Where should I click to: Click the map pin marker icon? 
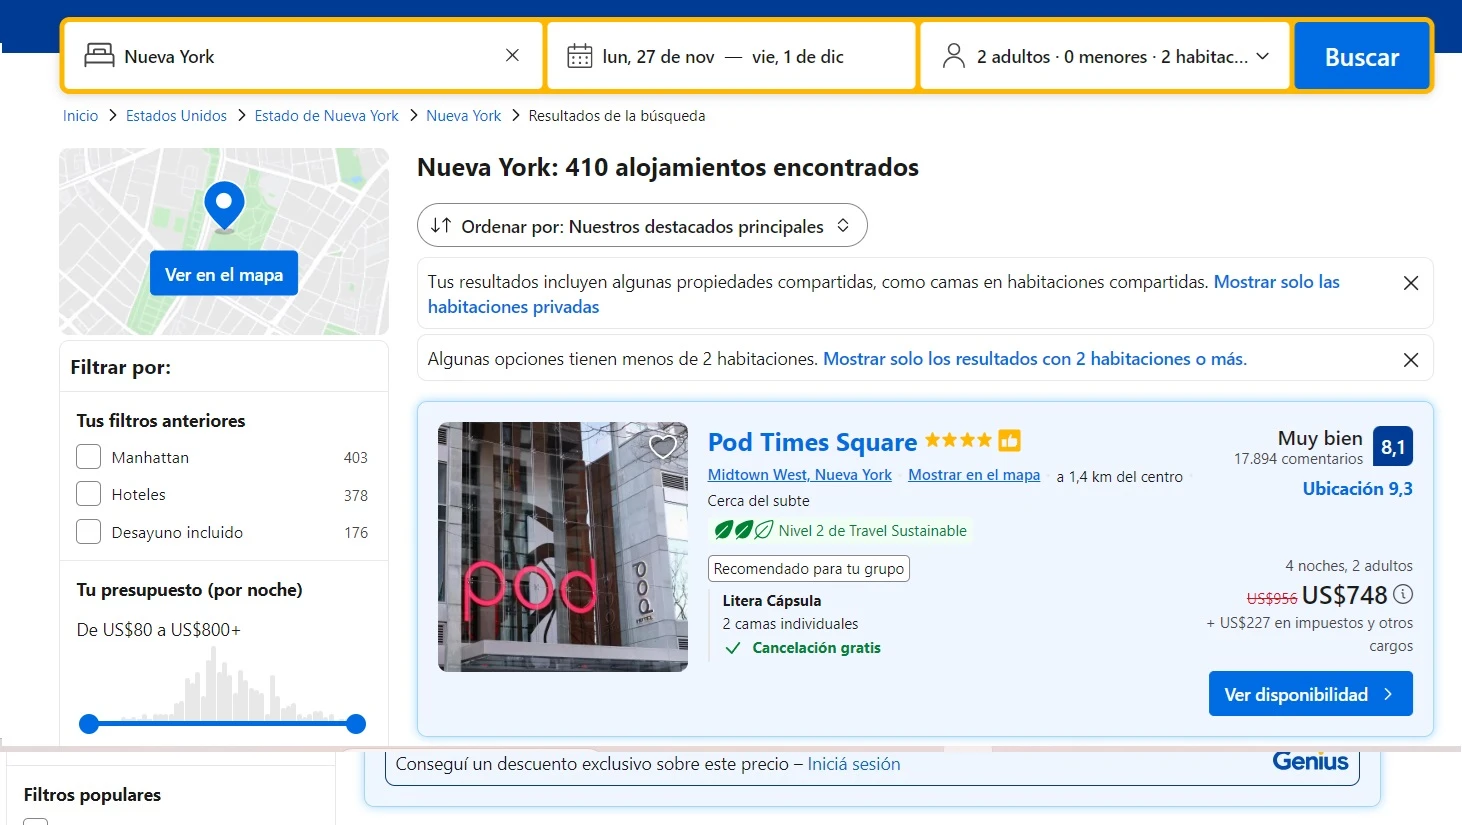tap(224, 205)
